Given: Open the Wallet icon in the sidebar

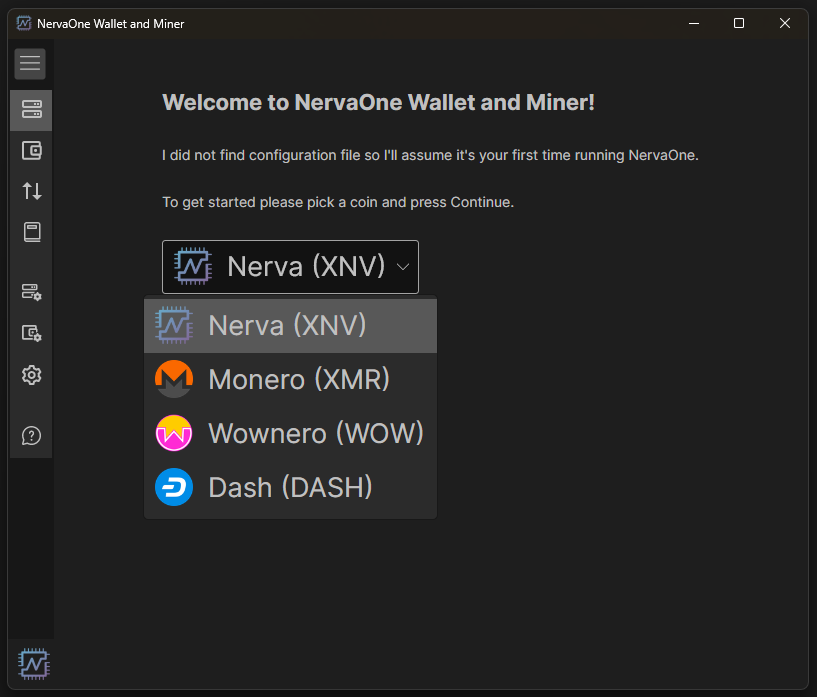Looking at the screenshot, I should pos(31,151).
